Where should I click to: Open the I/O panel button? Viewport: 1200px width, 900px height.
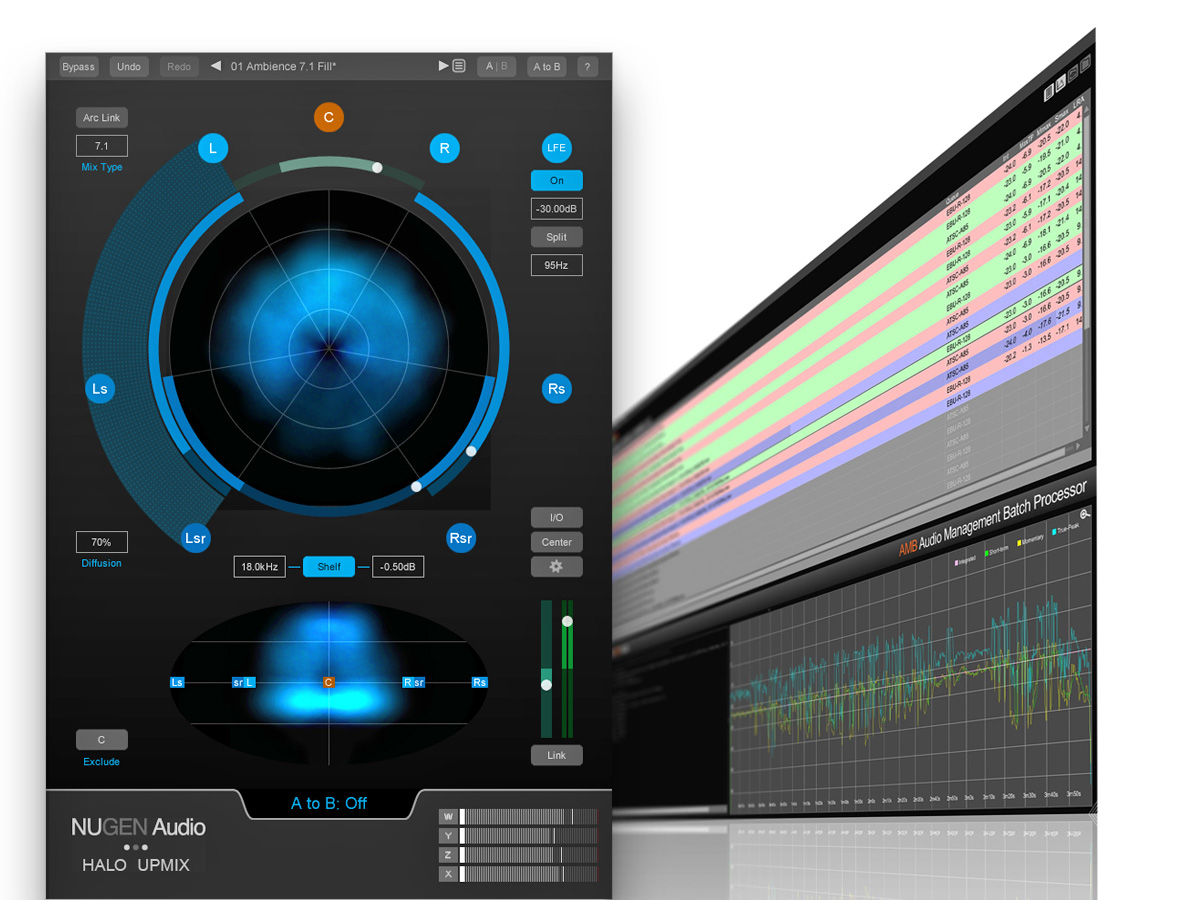click(556, 517)
